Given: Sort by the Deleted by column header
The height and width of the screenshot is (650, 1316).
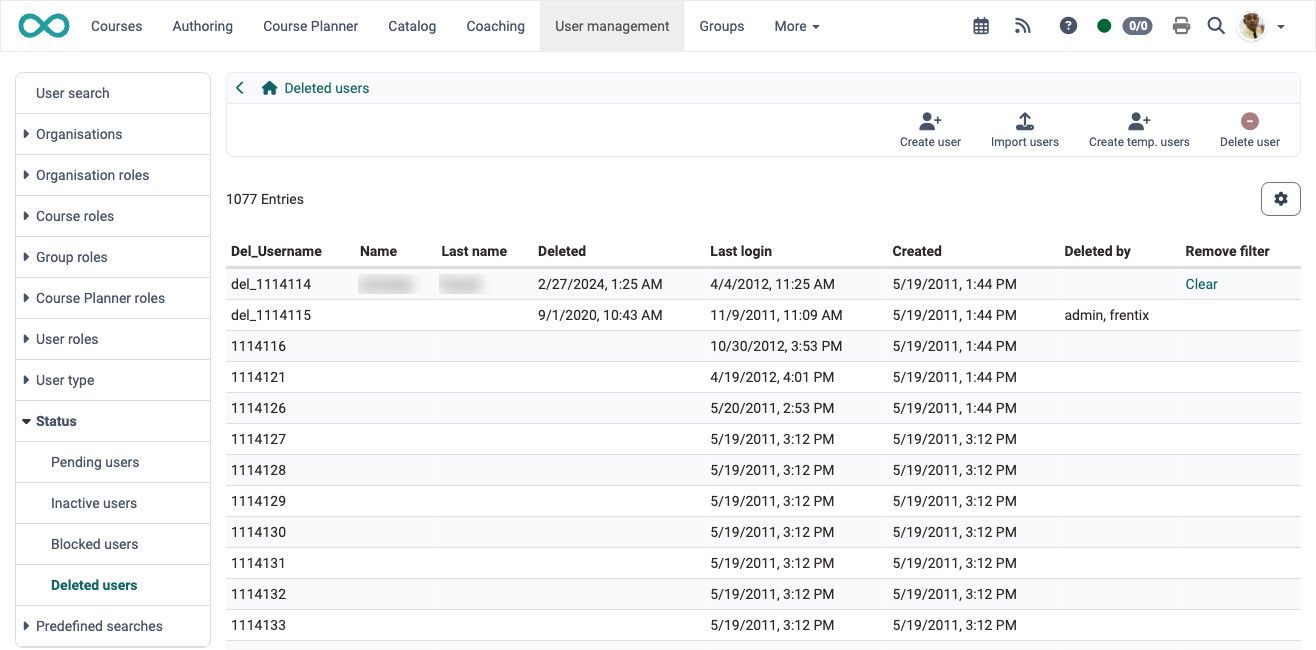Looking at the screenshot, I should (x=1097, y=251).
